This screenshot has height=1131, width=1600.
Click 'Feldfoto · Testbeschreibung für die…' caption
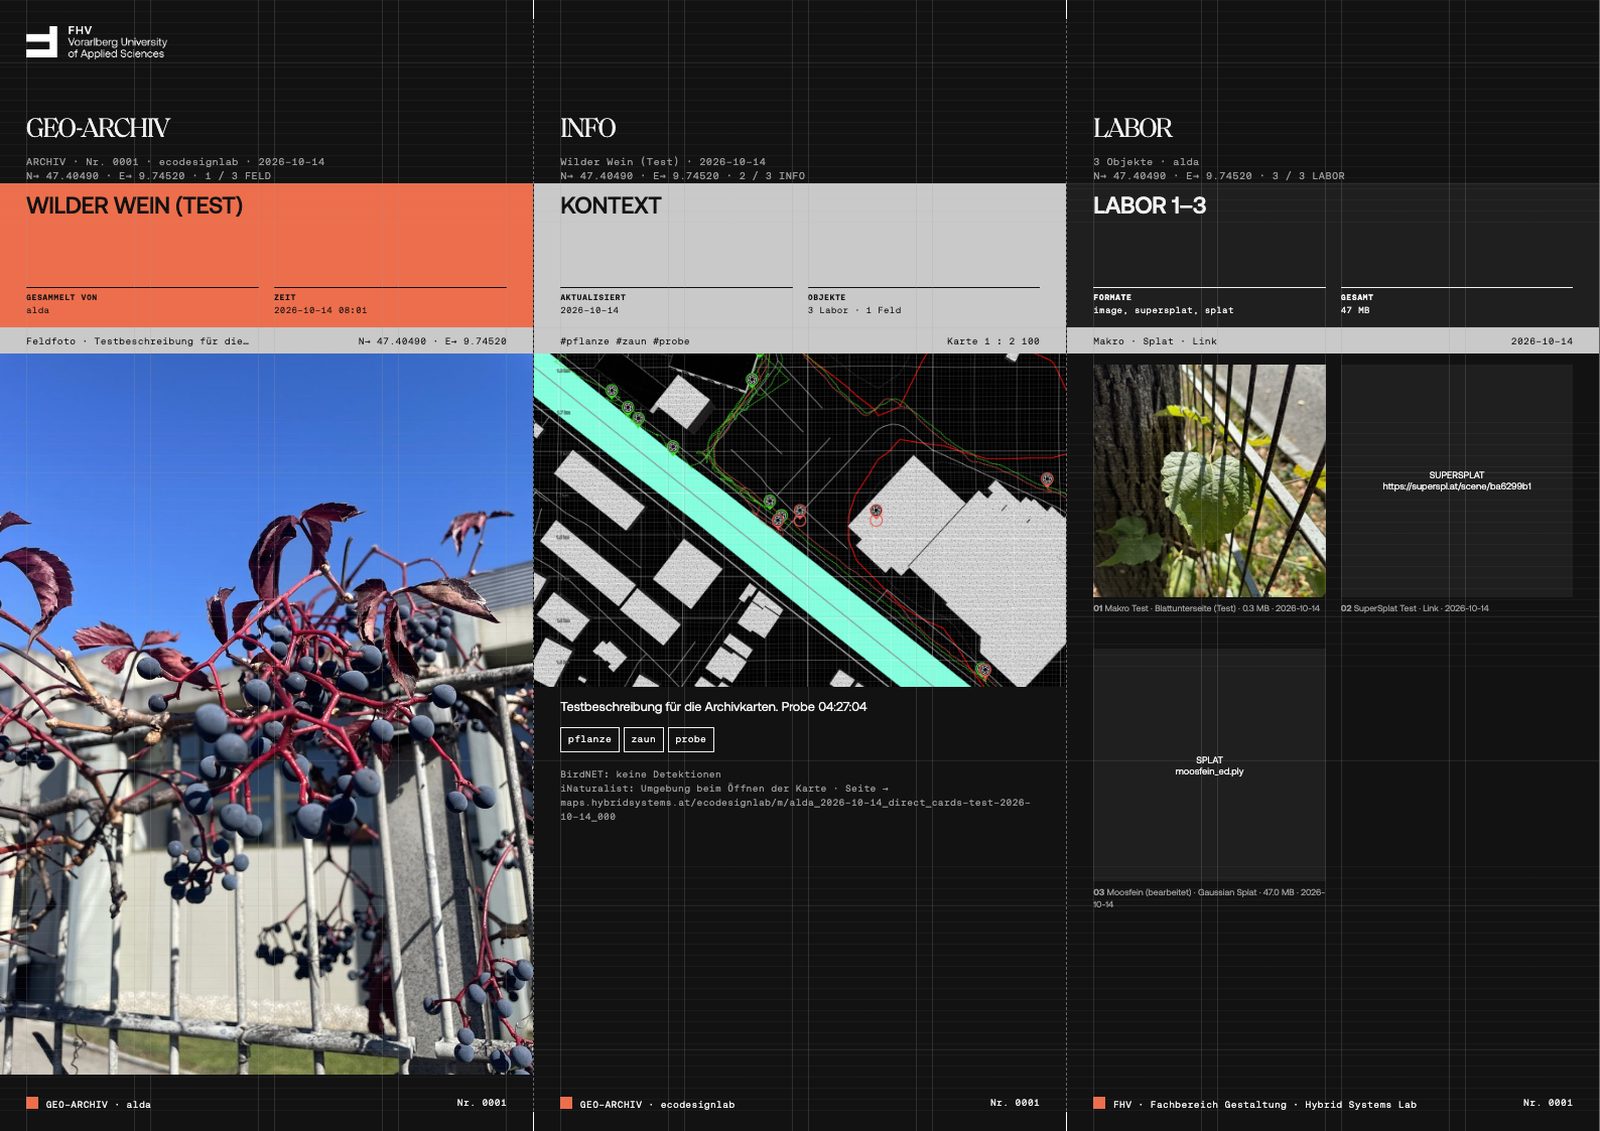138,341
